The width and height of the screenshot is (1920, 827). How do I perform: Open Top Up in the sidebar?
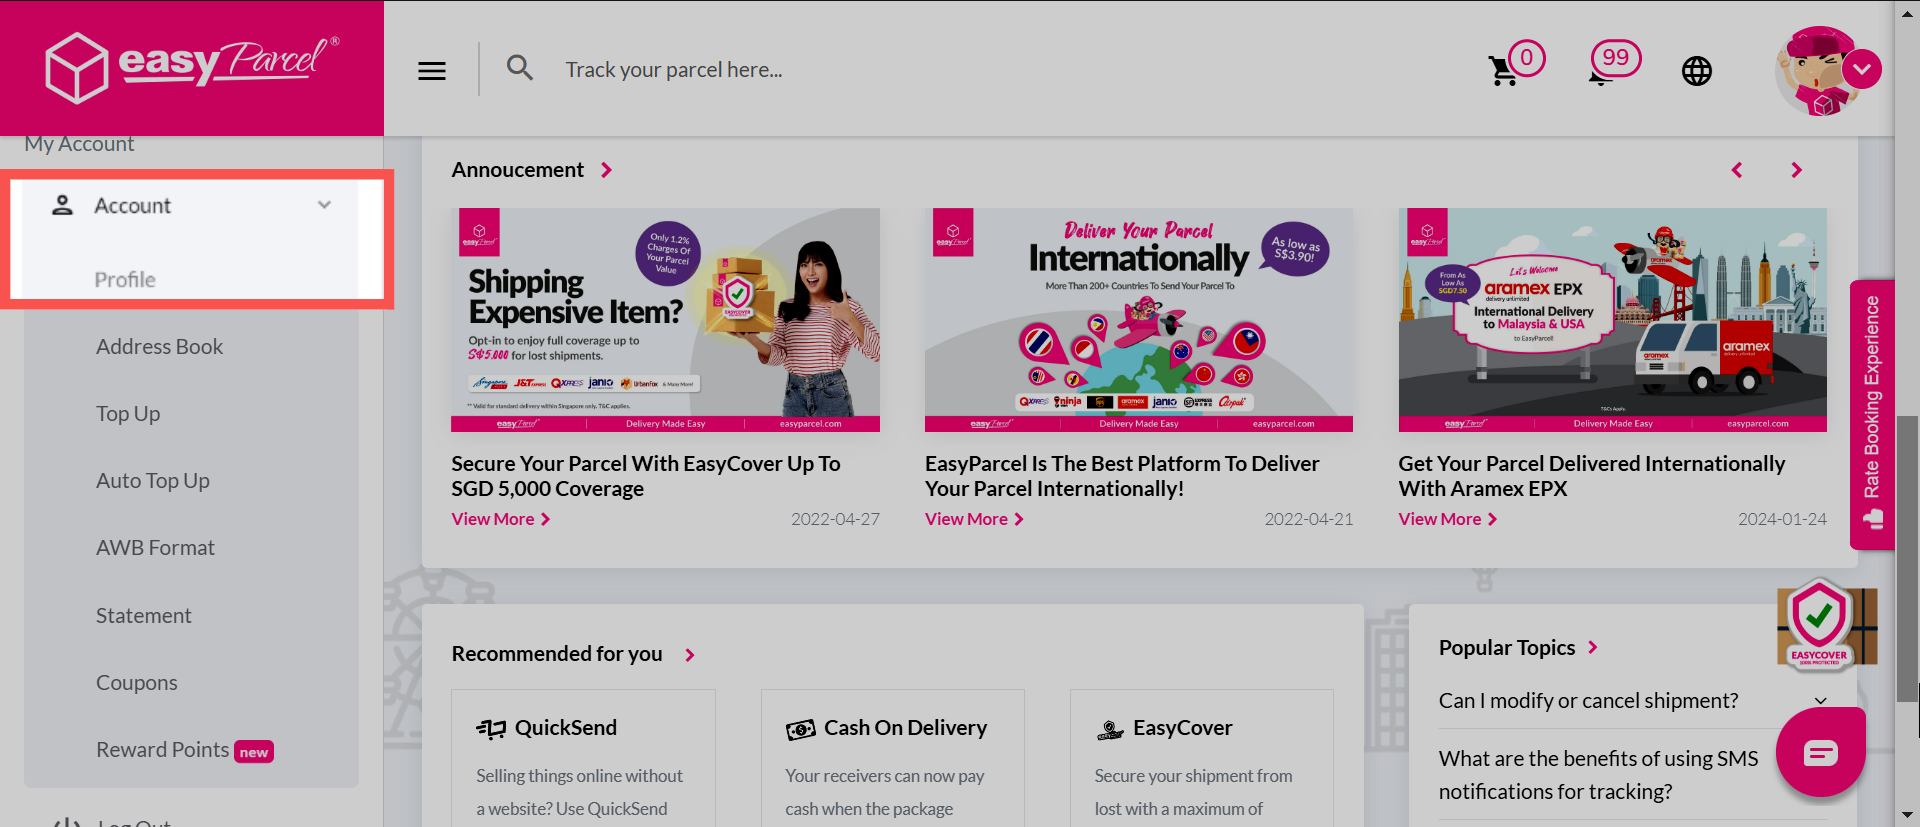click(x=128, y=414)
